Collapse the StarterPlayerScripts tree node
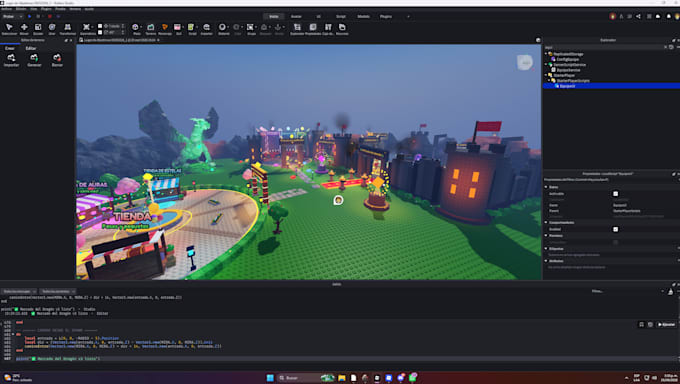This screenshot has width=680, height=384. click(549, 80)
